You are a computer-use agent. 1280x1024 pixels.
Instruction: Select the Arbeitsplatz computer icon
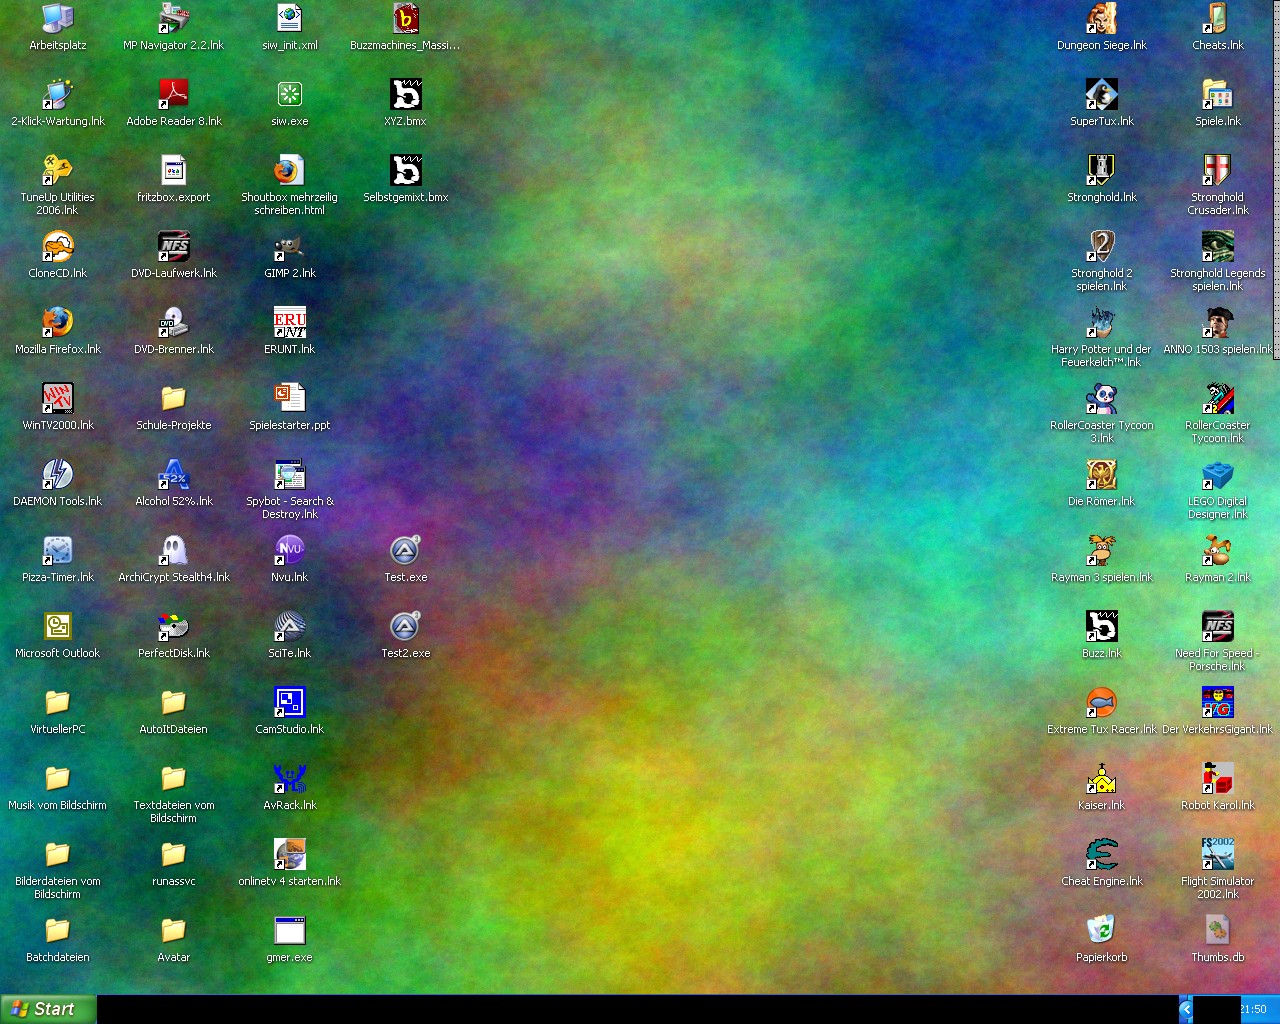pos(58,19)
